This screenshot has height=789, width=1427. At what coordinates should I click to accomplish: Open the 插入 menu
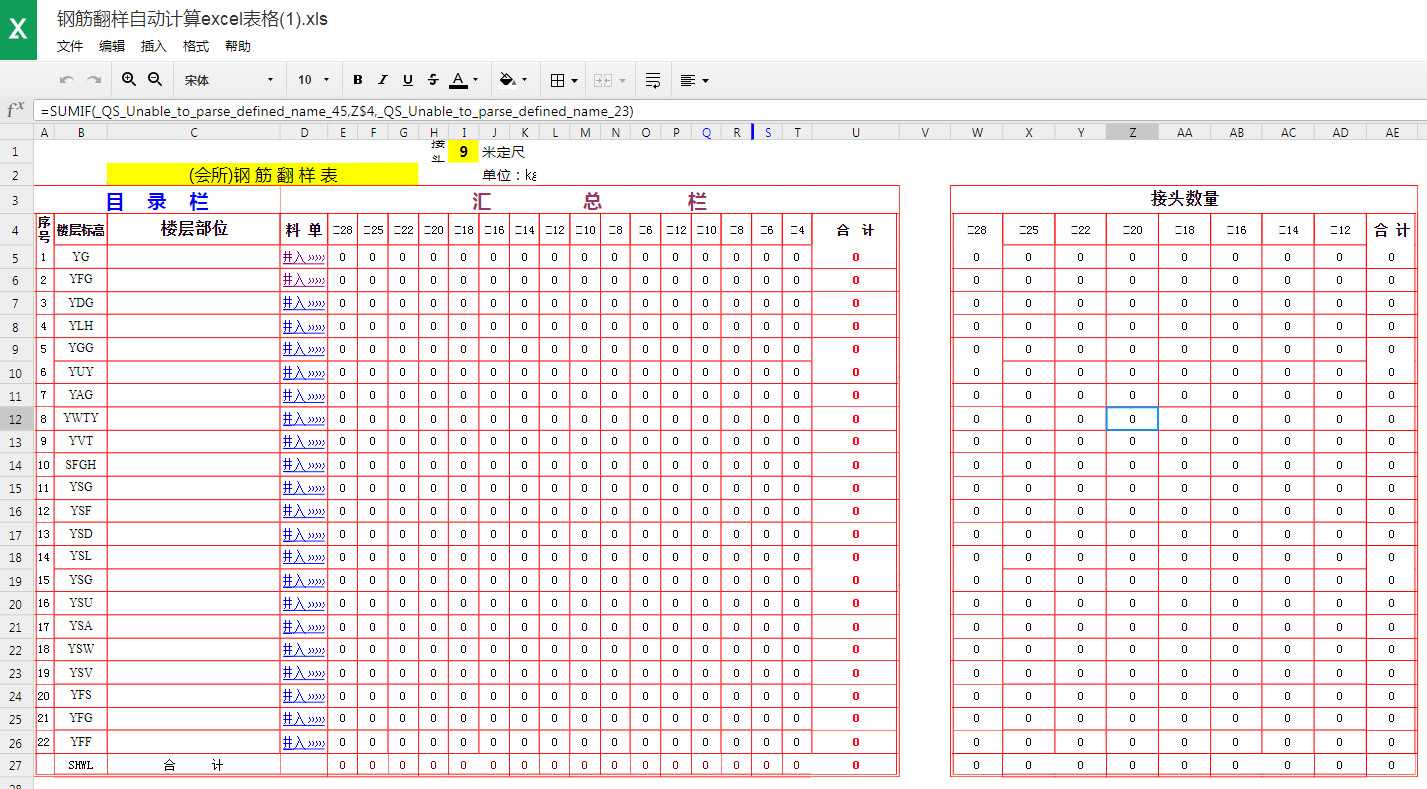pos(154,46)
